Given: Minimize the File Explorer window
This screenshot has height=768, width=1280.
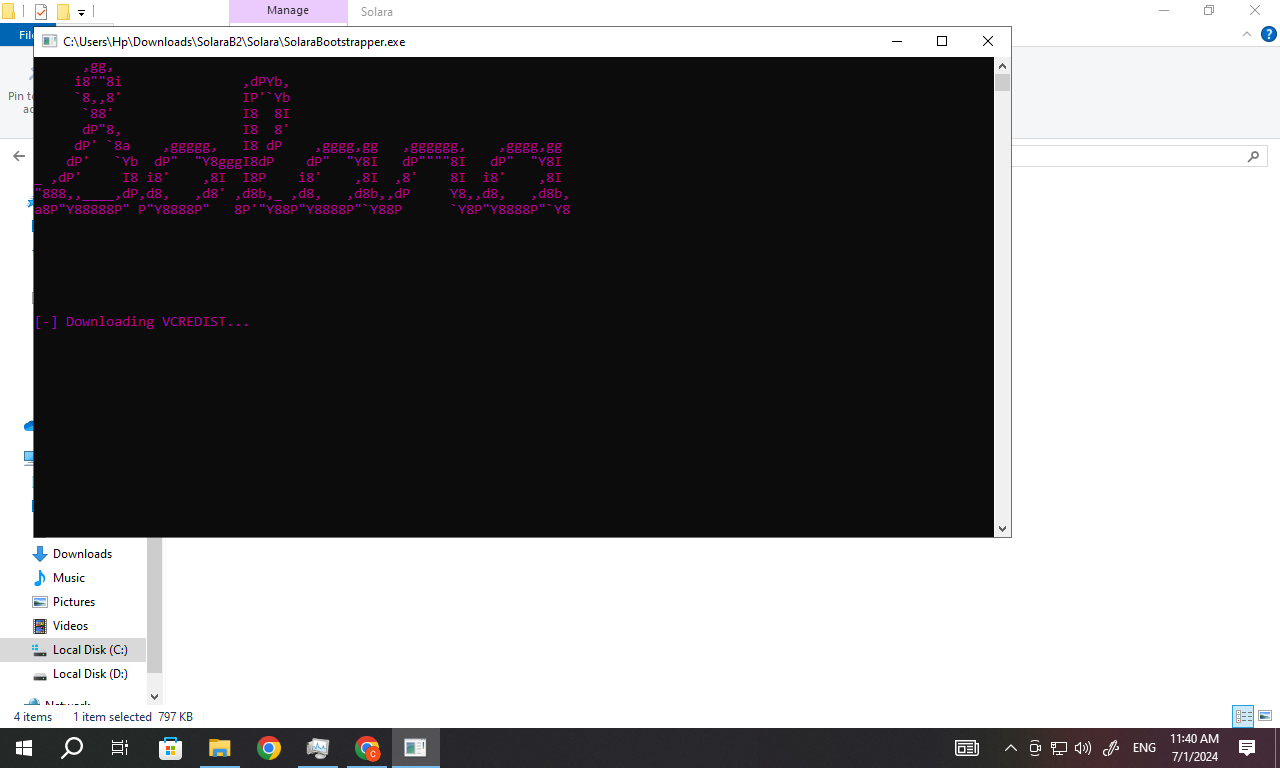Looking at the screenshot, I should (x=1163, y=11).
